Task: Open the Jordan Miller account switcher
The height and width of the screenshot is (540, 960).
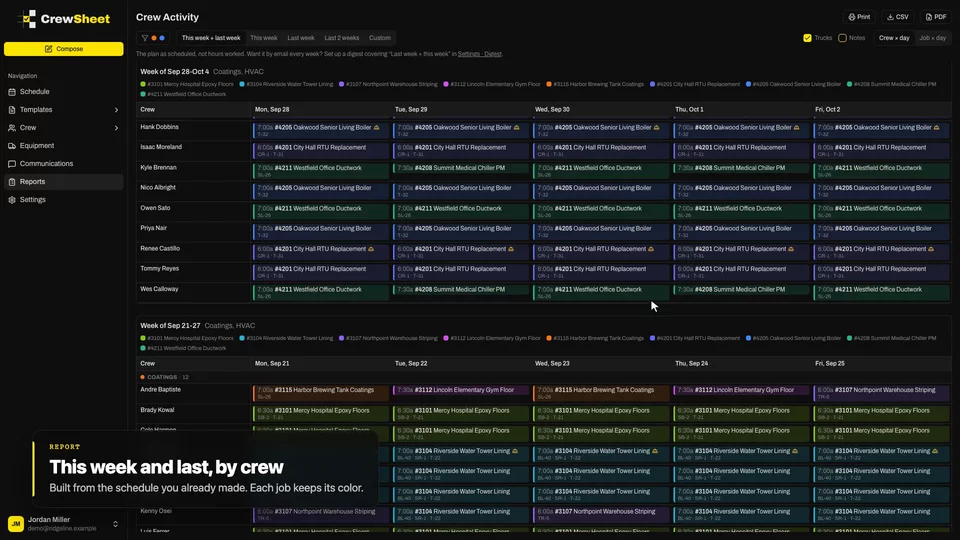Action: (64, 523)
